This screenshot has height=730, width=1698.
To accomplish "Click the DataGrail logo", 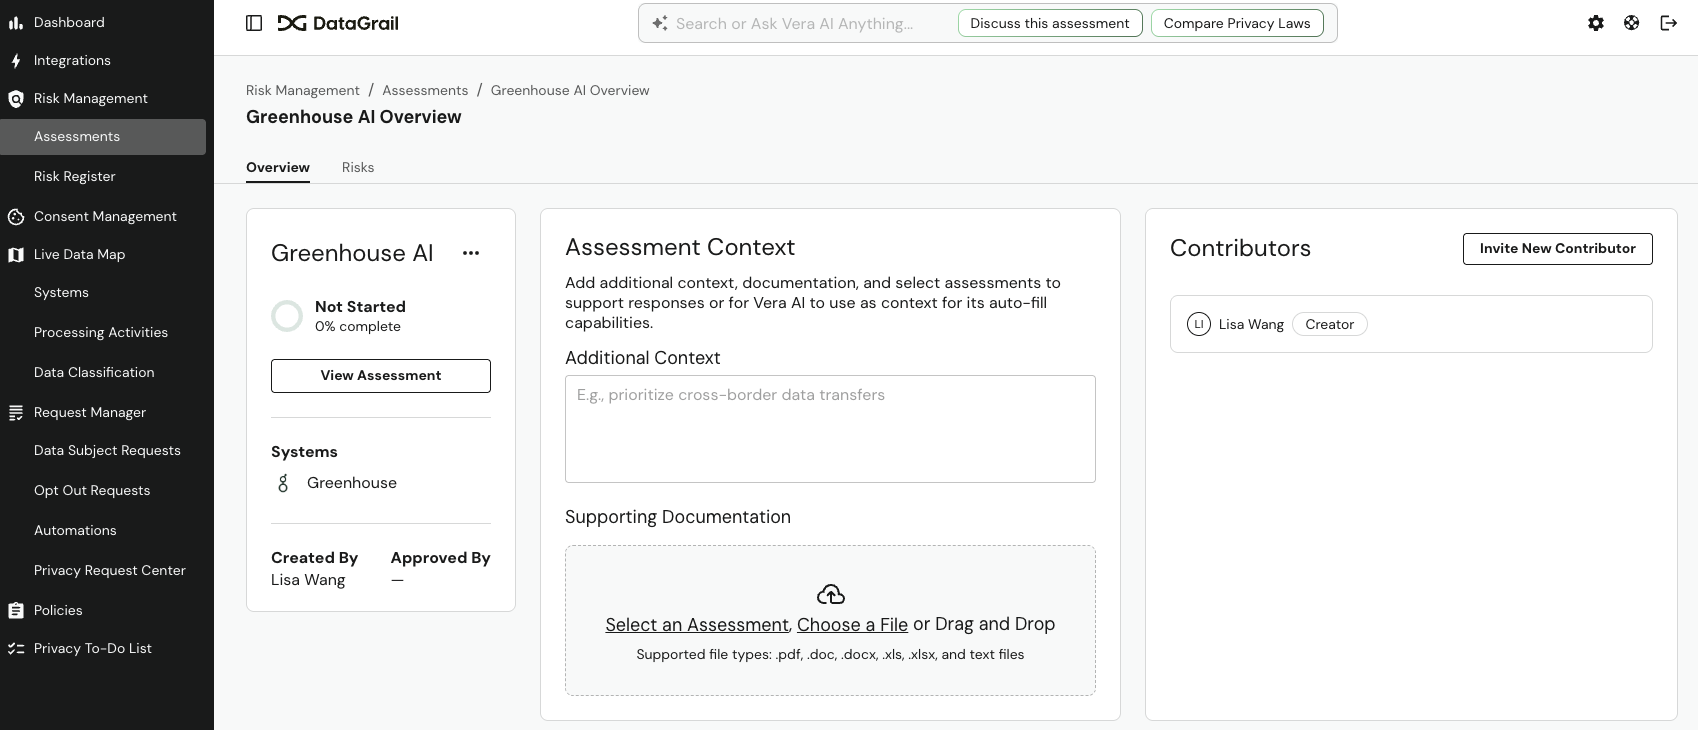I will [x=338, y=23].
